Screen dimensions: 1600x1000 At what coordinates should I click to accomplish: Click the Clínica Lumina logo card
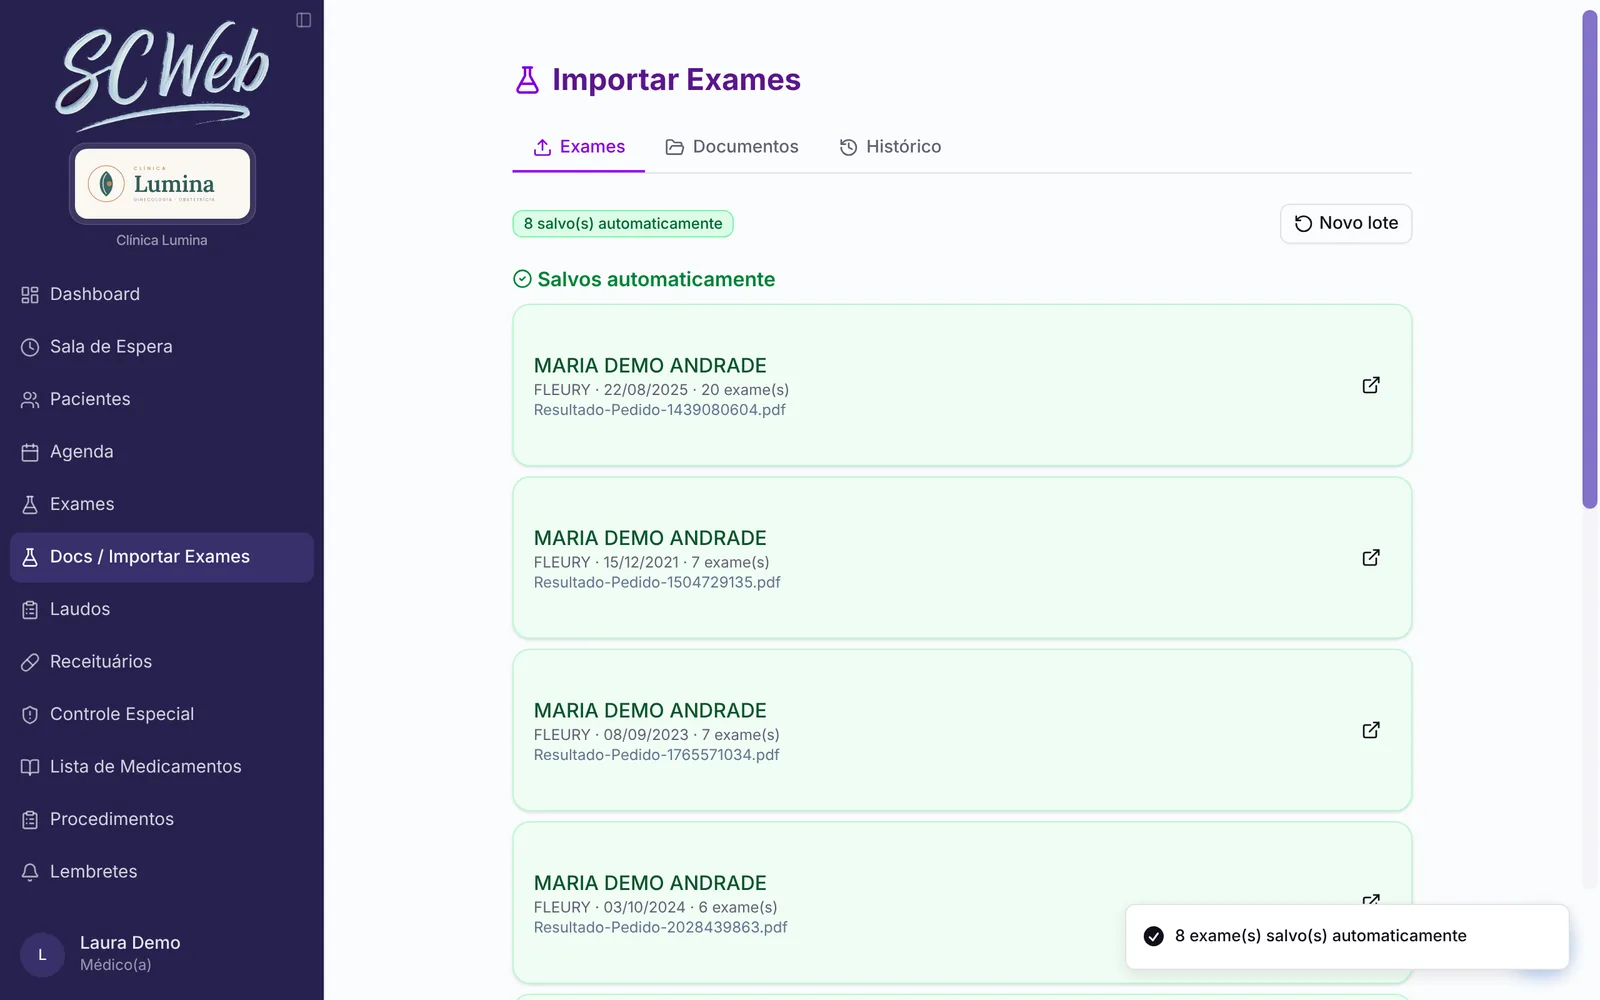(162, 184)
